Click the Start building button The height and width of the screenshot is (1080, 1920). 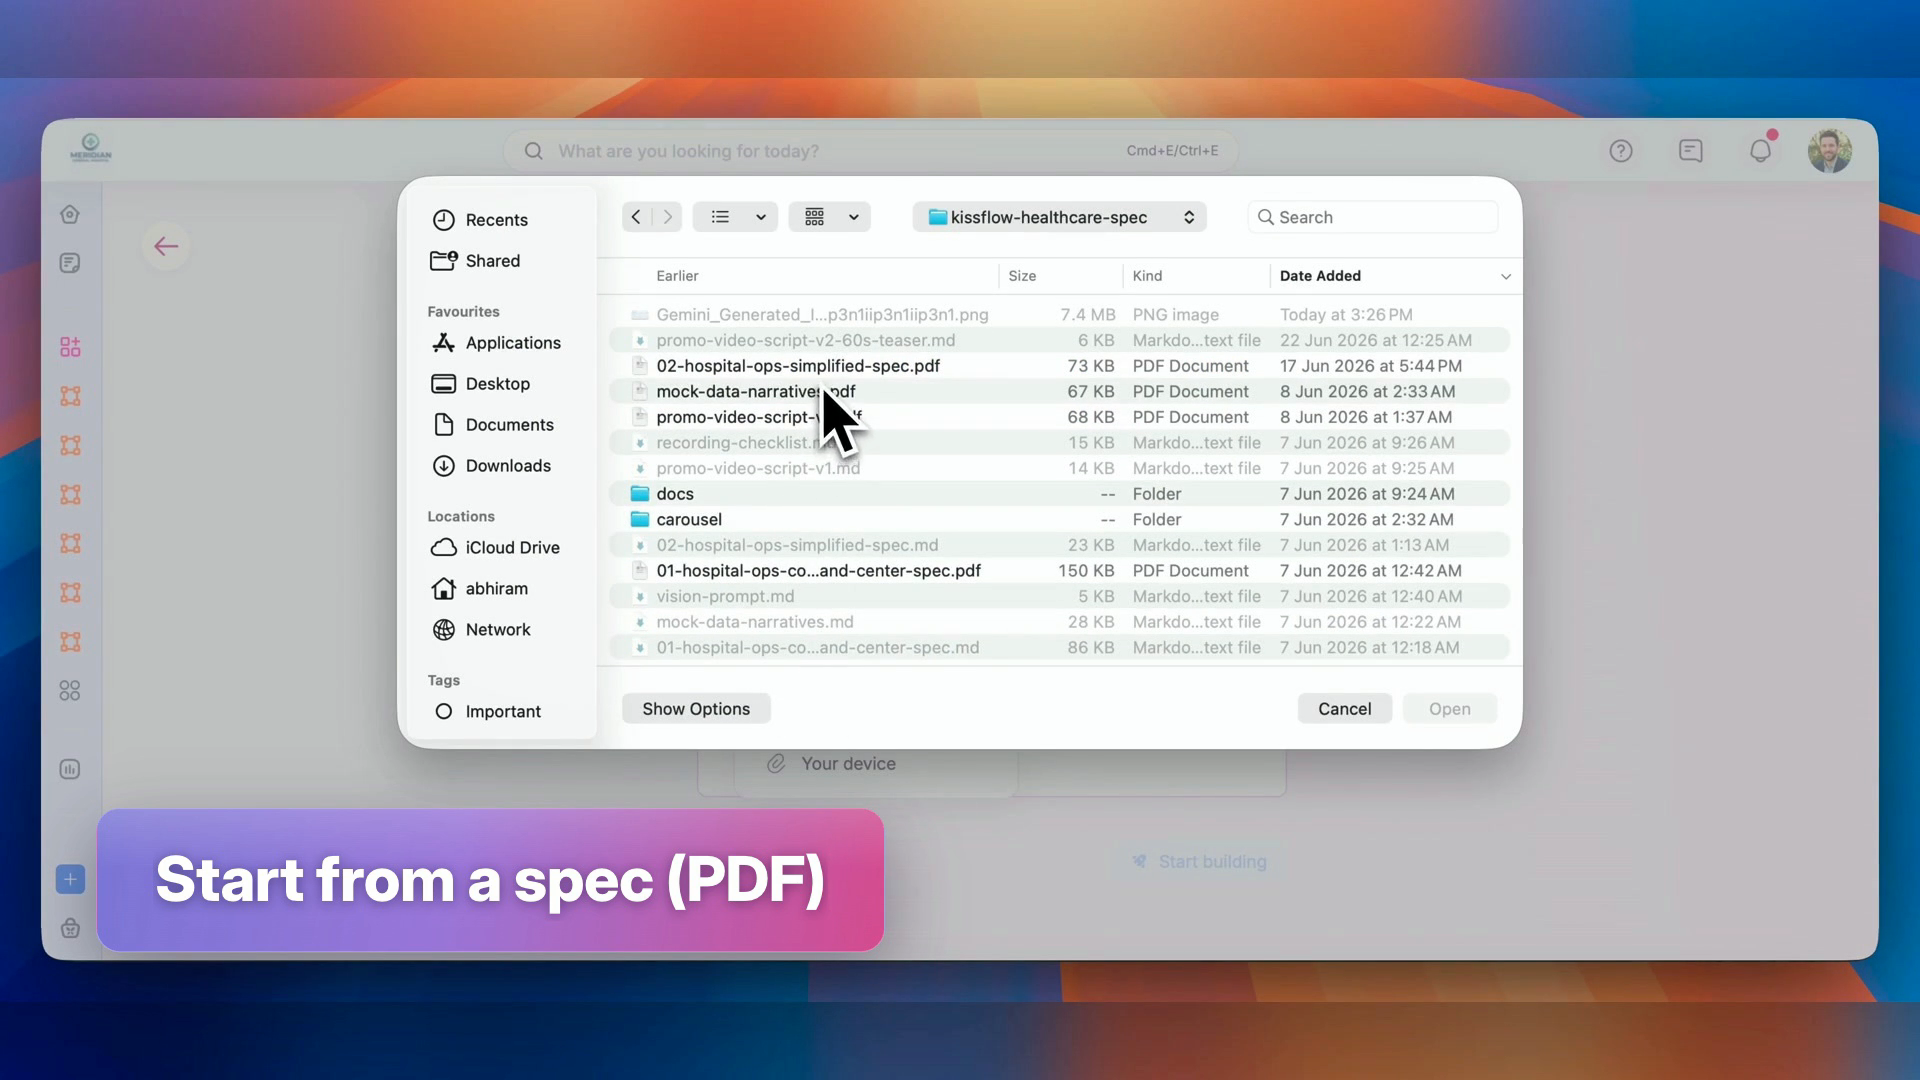tap(1199, 862)
